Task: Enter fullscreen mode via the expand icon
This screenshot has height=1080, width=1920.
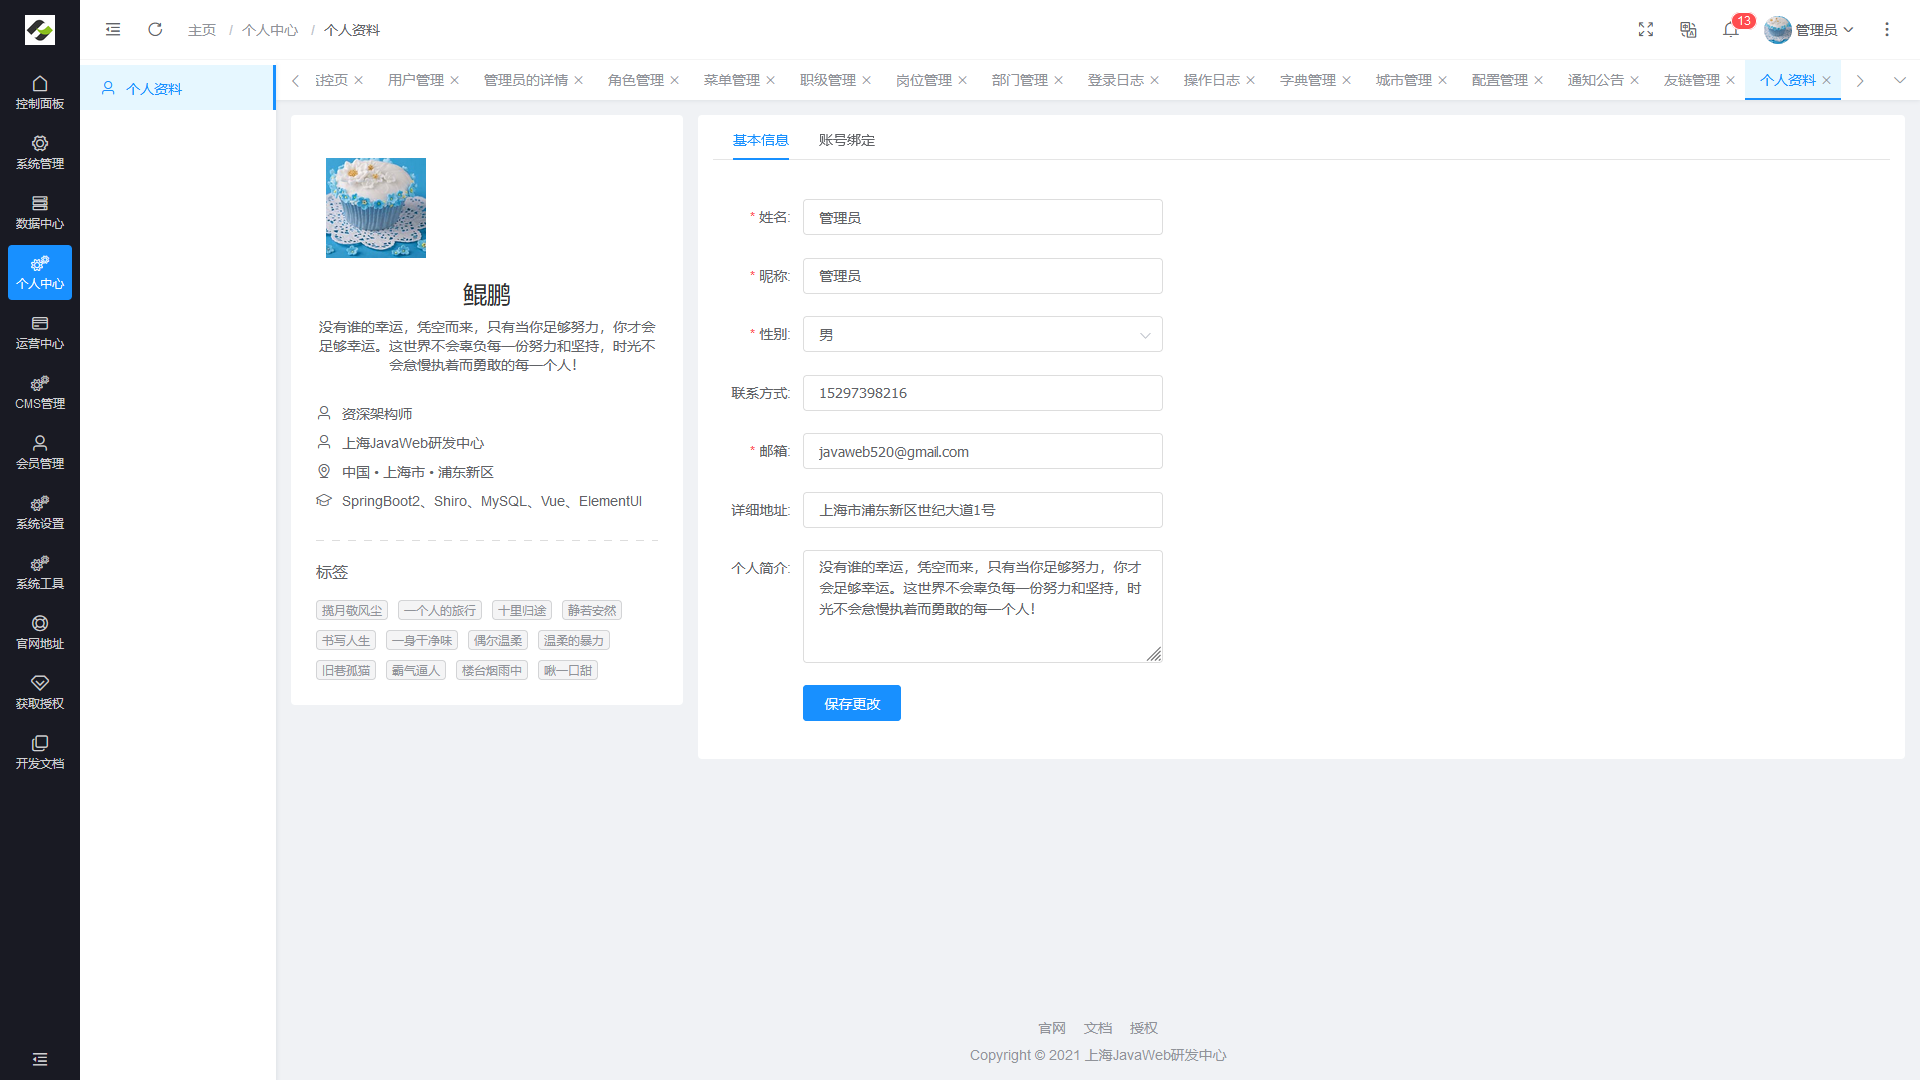Action: pos(1646,30)
